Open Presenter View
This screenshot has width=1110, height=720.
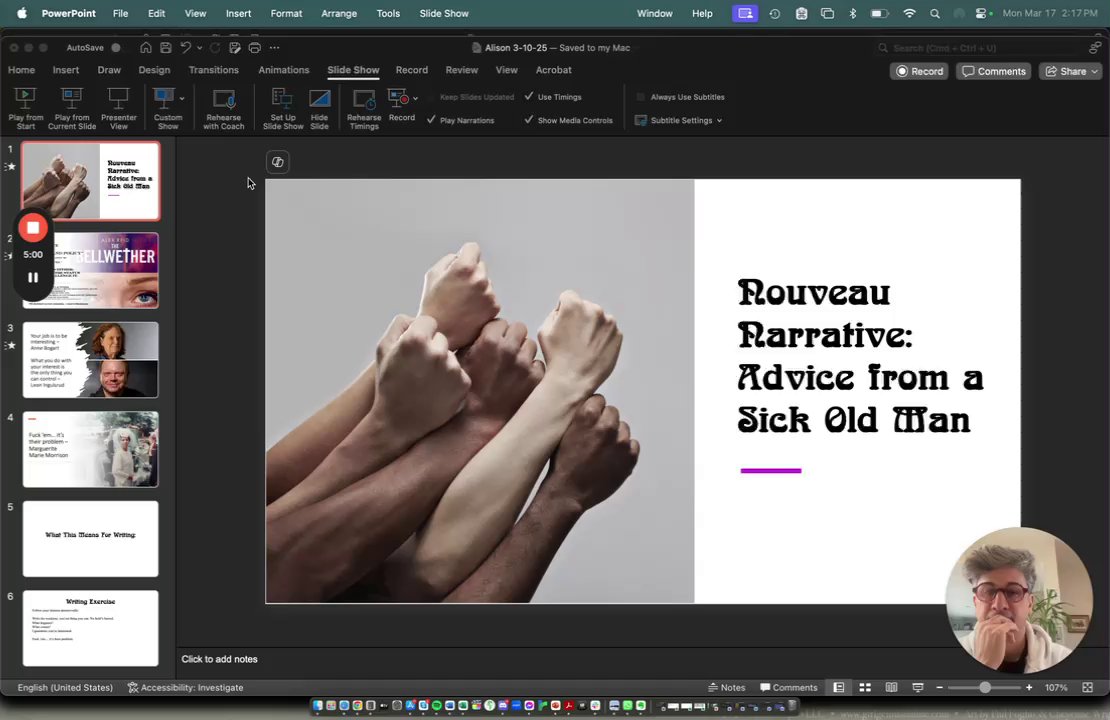(119, 99)
